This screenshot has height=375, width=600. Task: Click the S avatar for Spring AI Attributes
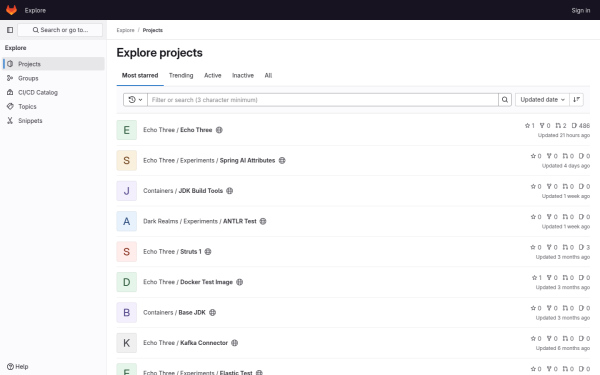tap(127, 160)
